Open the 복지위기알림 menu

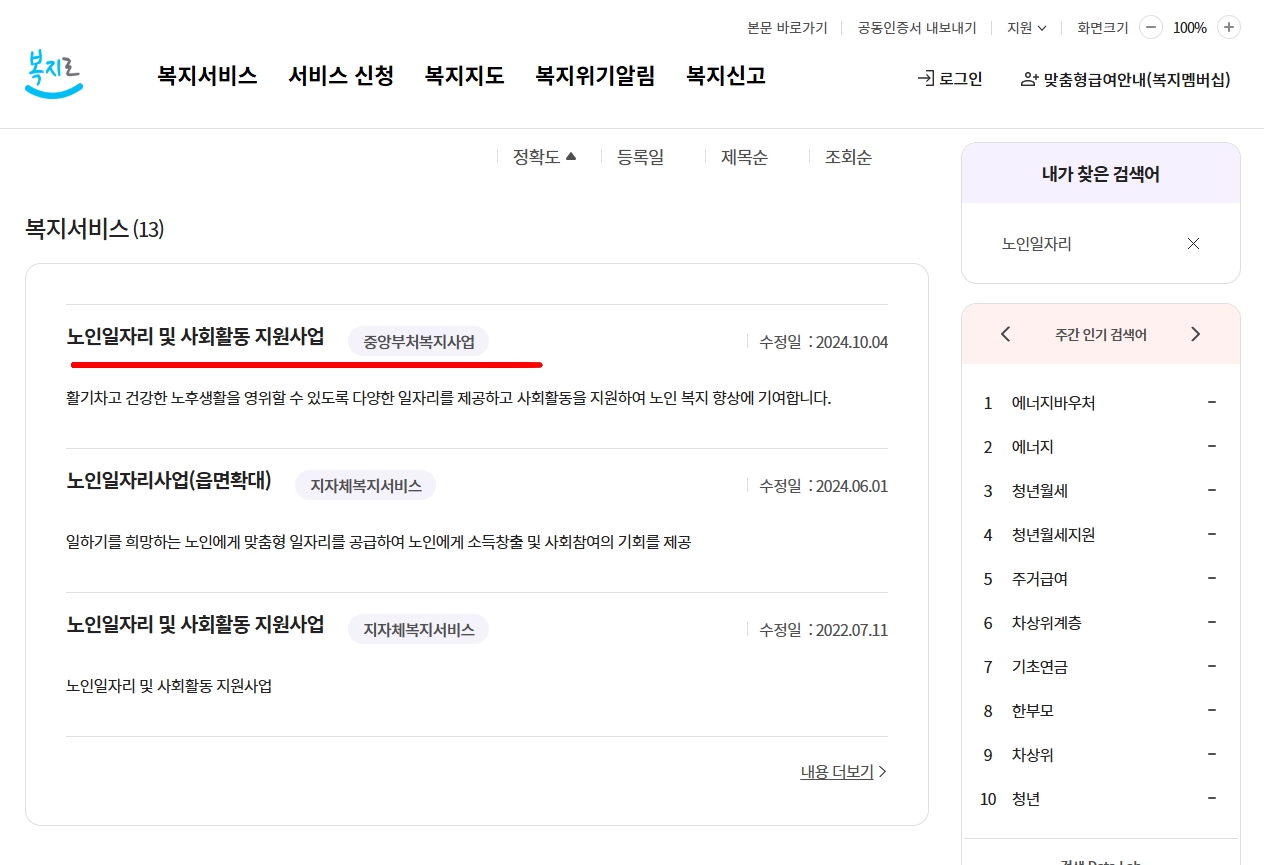click(x=595, y=76)
